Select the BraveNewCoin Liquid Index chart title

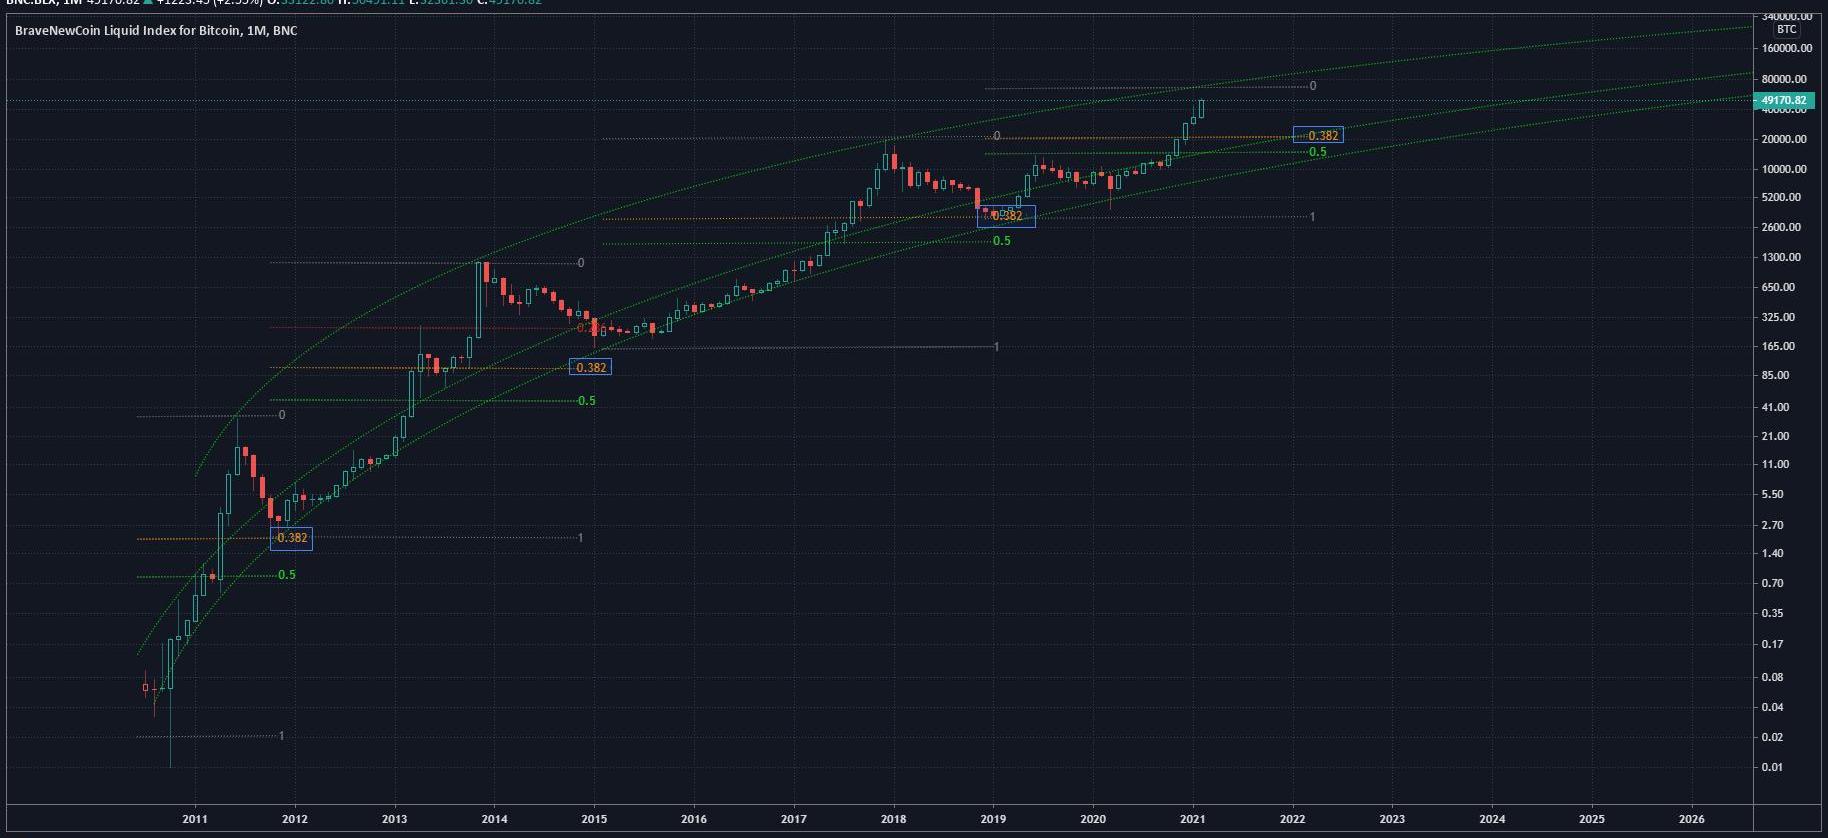click(155, 31)
